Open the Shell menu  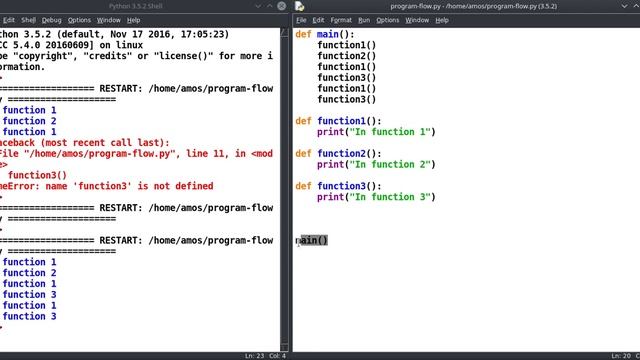(x=28, y=20)
